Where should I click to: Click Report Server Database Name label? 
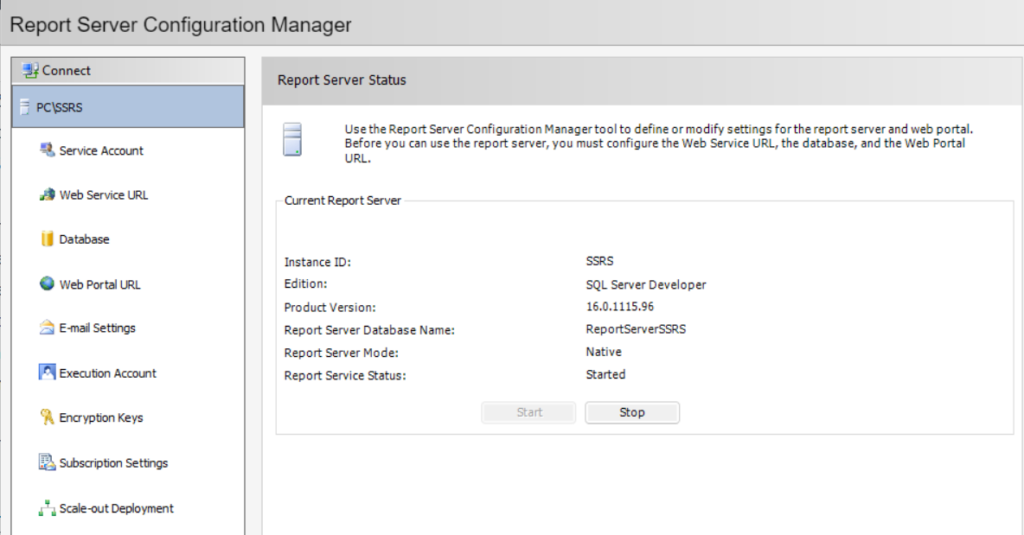pos(369,330)
